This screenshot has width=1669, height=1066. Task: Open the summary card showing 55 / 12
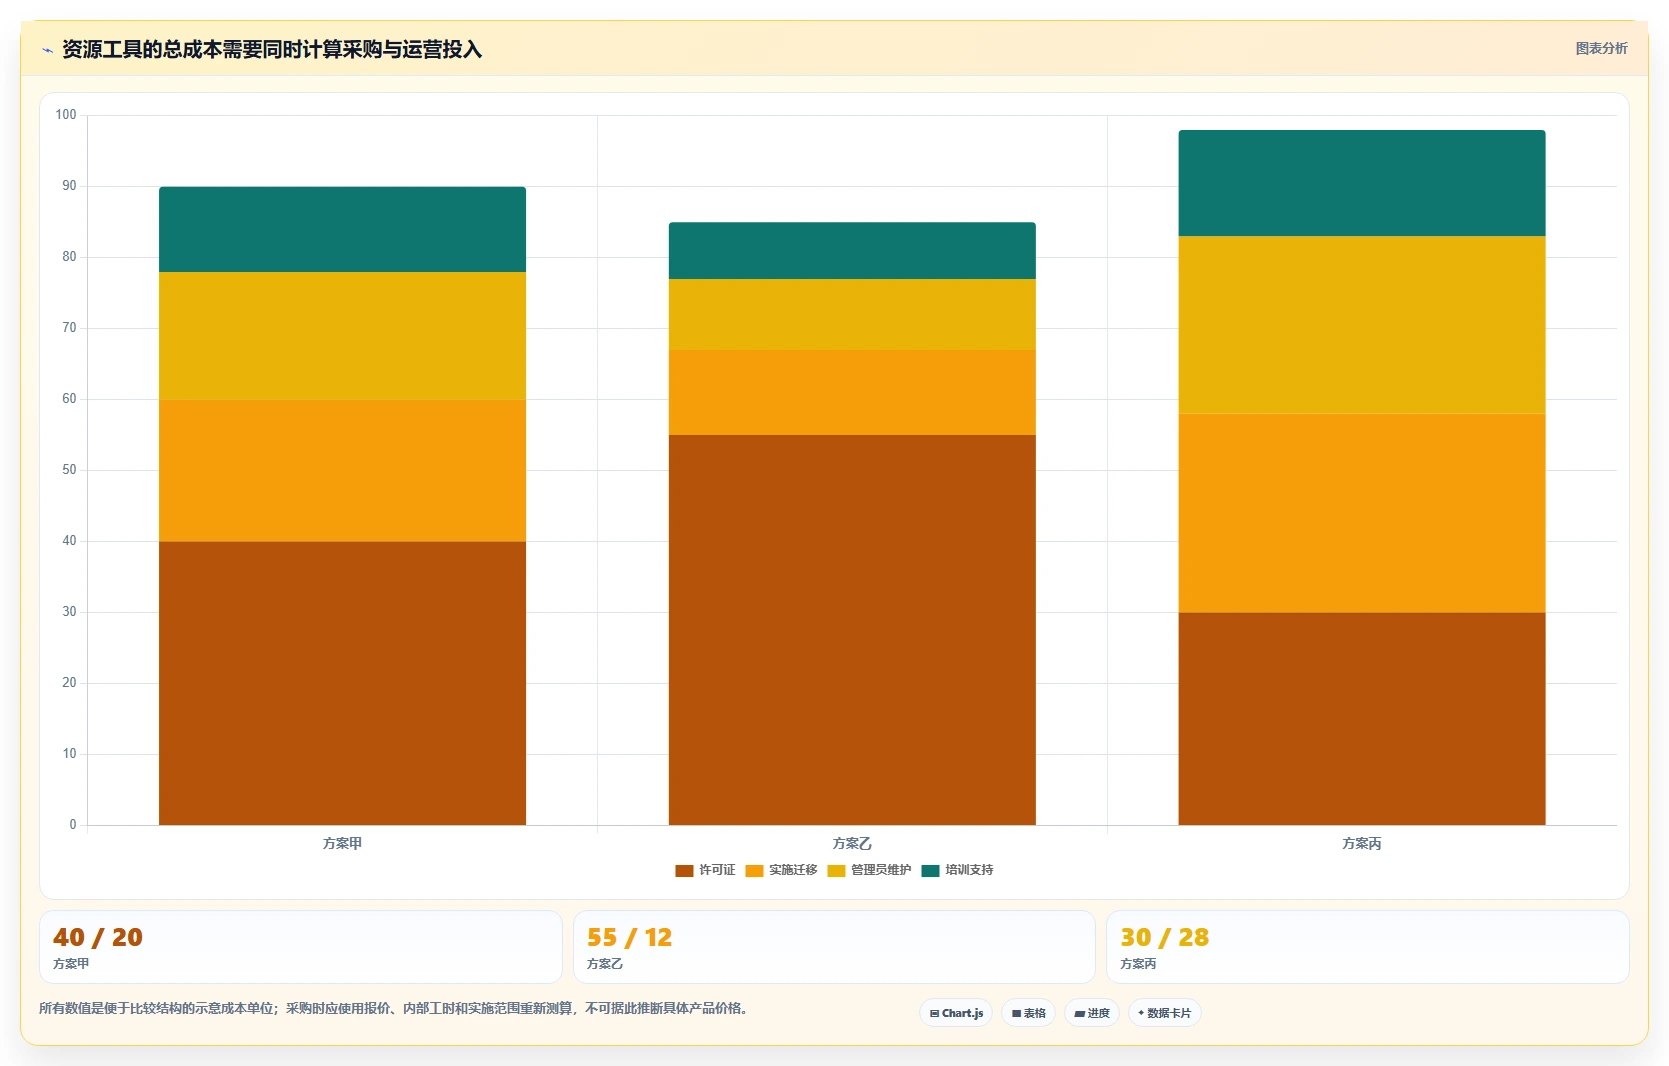pyautogui.click(x=834, y=947)
